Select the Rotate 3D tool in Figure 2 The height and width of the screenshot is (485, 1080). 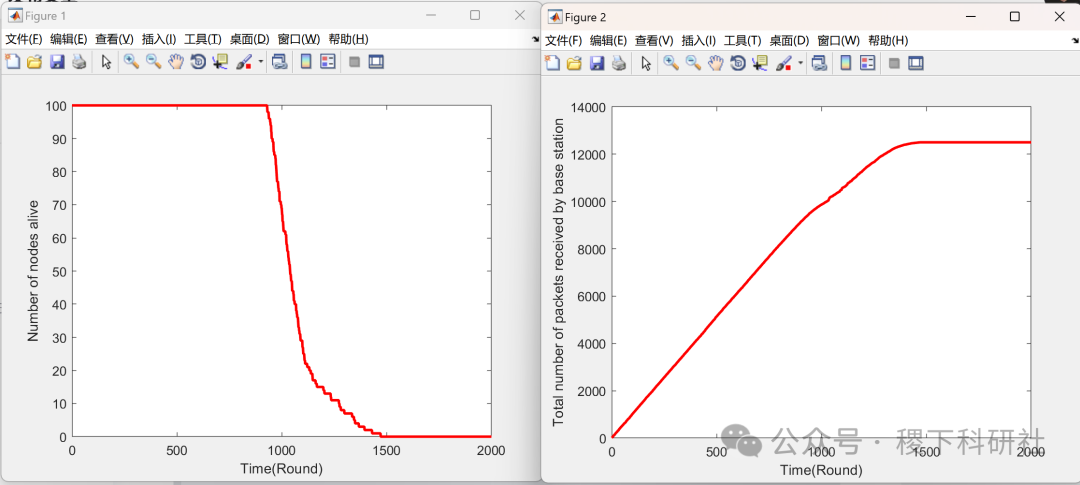click(x=738, y=64)
